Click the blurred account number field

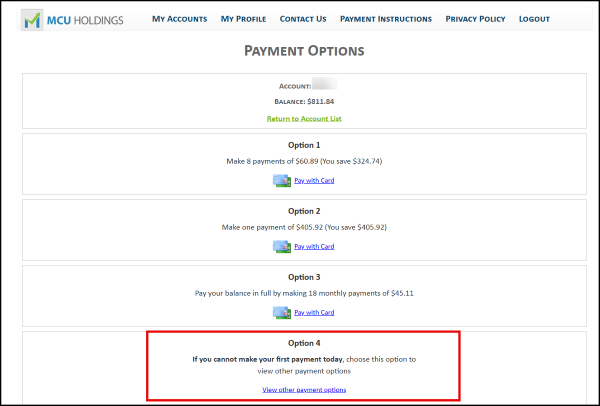[x=325, y=84]
